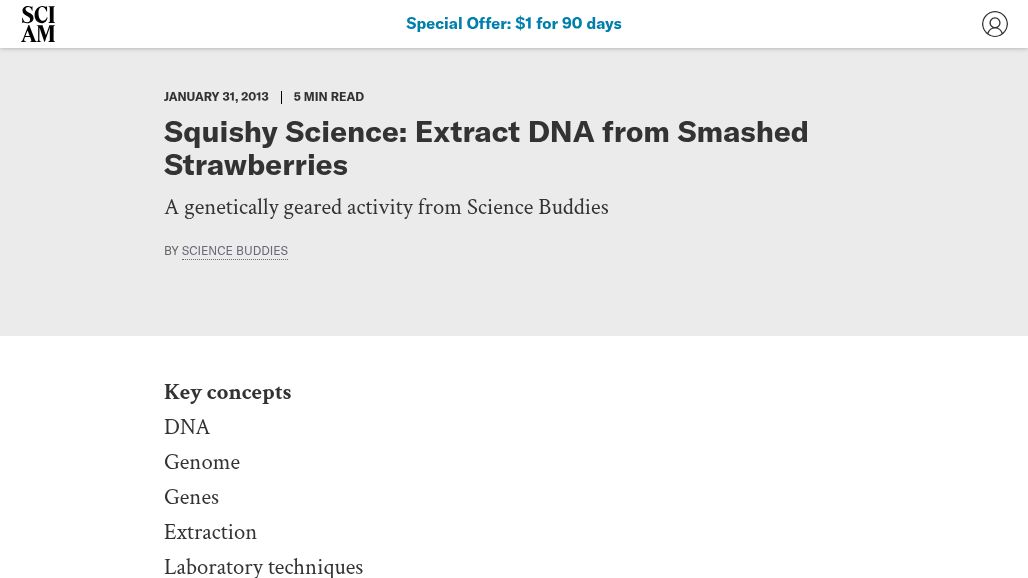This screenshot has width=1028, height=578.
Task: Select the Genes key concept term
Action: point(191,498)
